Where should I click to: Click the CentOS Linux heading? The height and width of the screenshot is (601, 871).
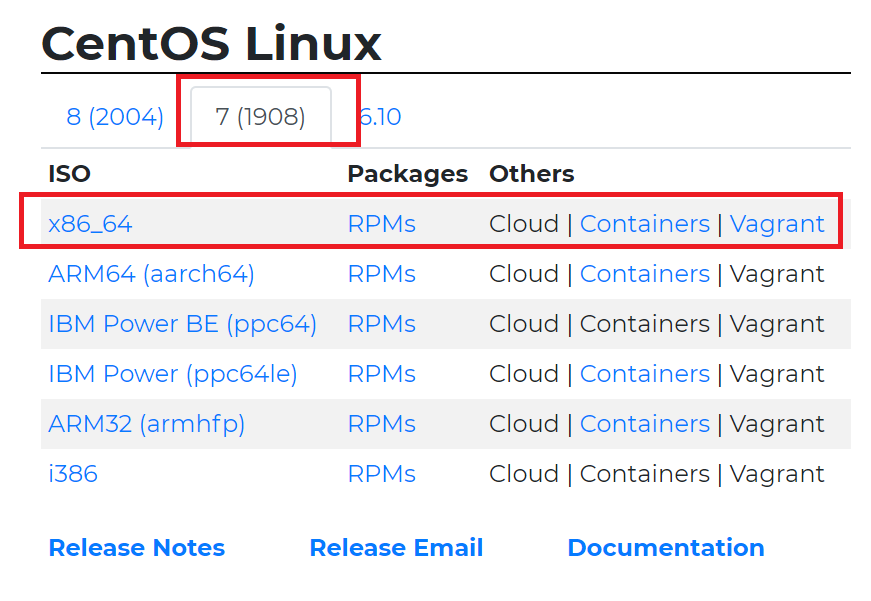click(211, 43)
